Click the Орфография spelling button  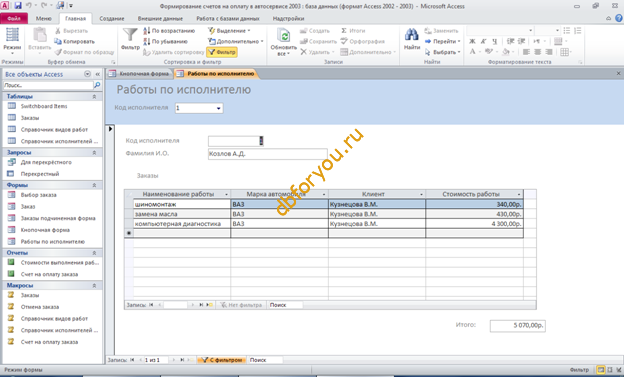tap(363, 41)
